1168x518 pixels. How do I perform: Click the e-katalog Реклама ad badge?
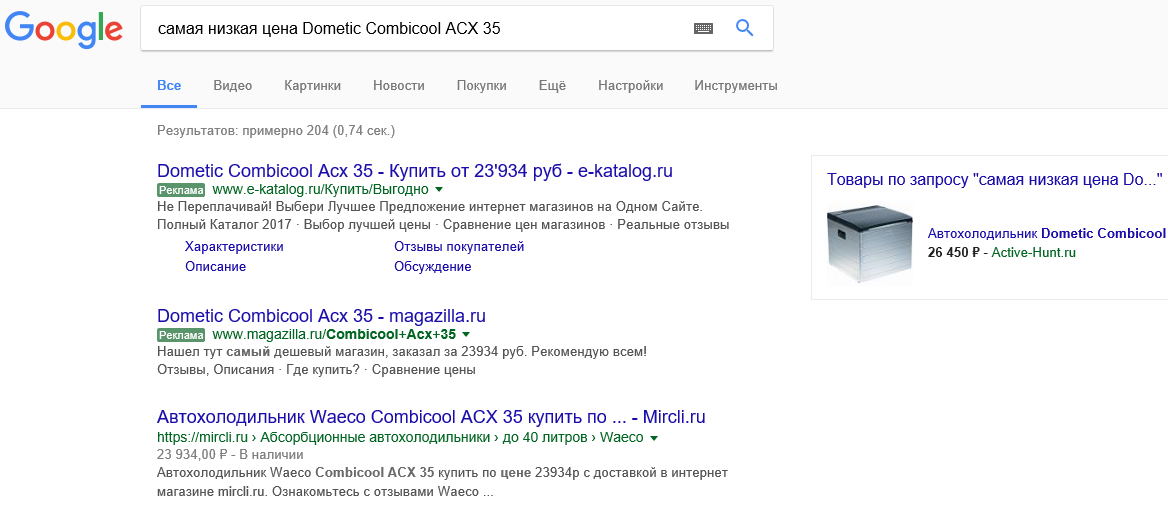tap(181, 189)
